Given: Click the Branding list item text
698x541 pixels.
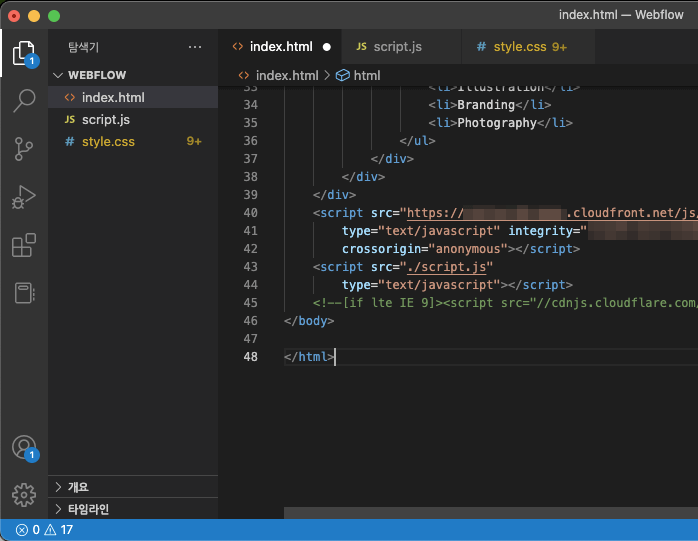Looking at the screenshot, I should [486, 105].
